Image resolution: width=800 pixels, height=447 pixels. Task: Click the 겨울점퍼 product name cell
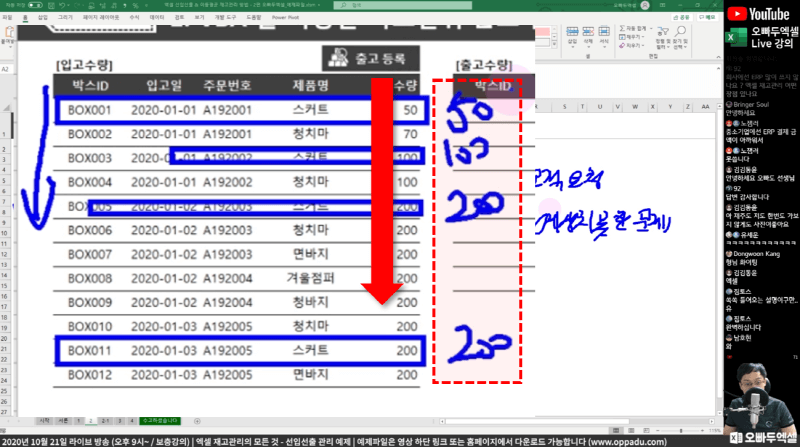pos(310,278)
